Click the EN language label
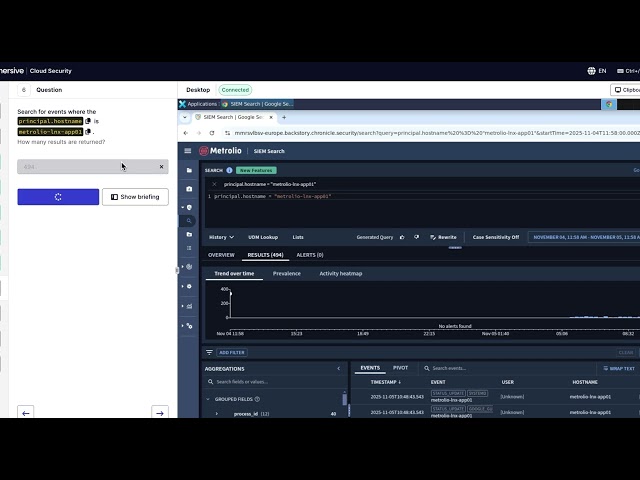640x480 pixels. [x=602, y=71]
